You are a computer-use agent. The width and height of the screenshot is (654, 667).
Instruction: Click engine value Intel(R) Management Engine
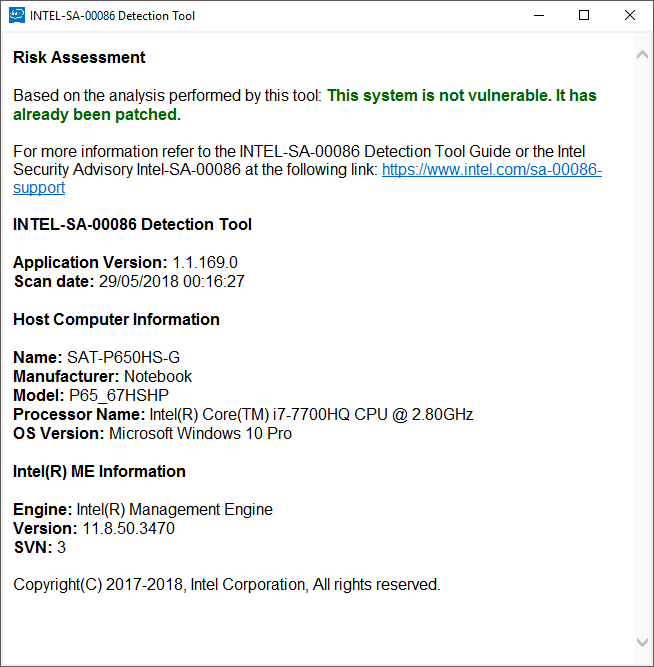[x=174, y=510]
